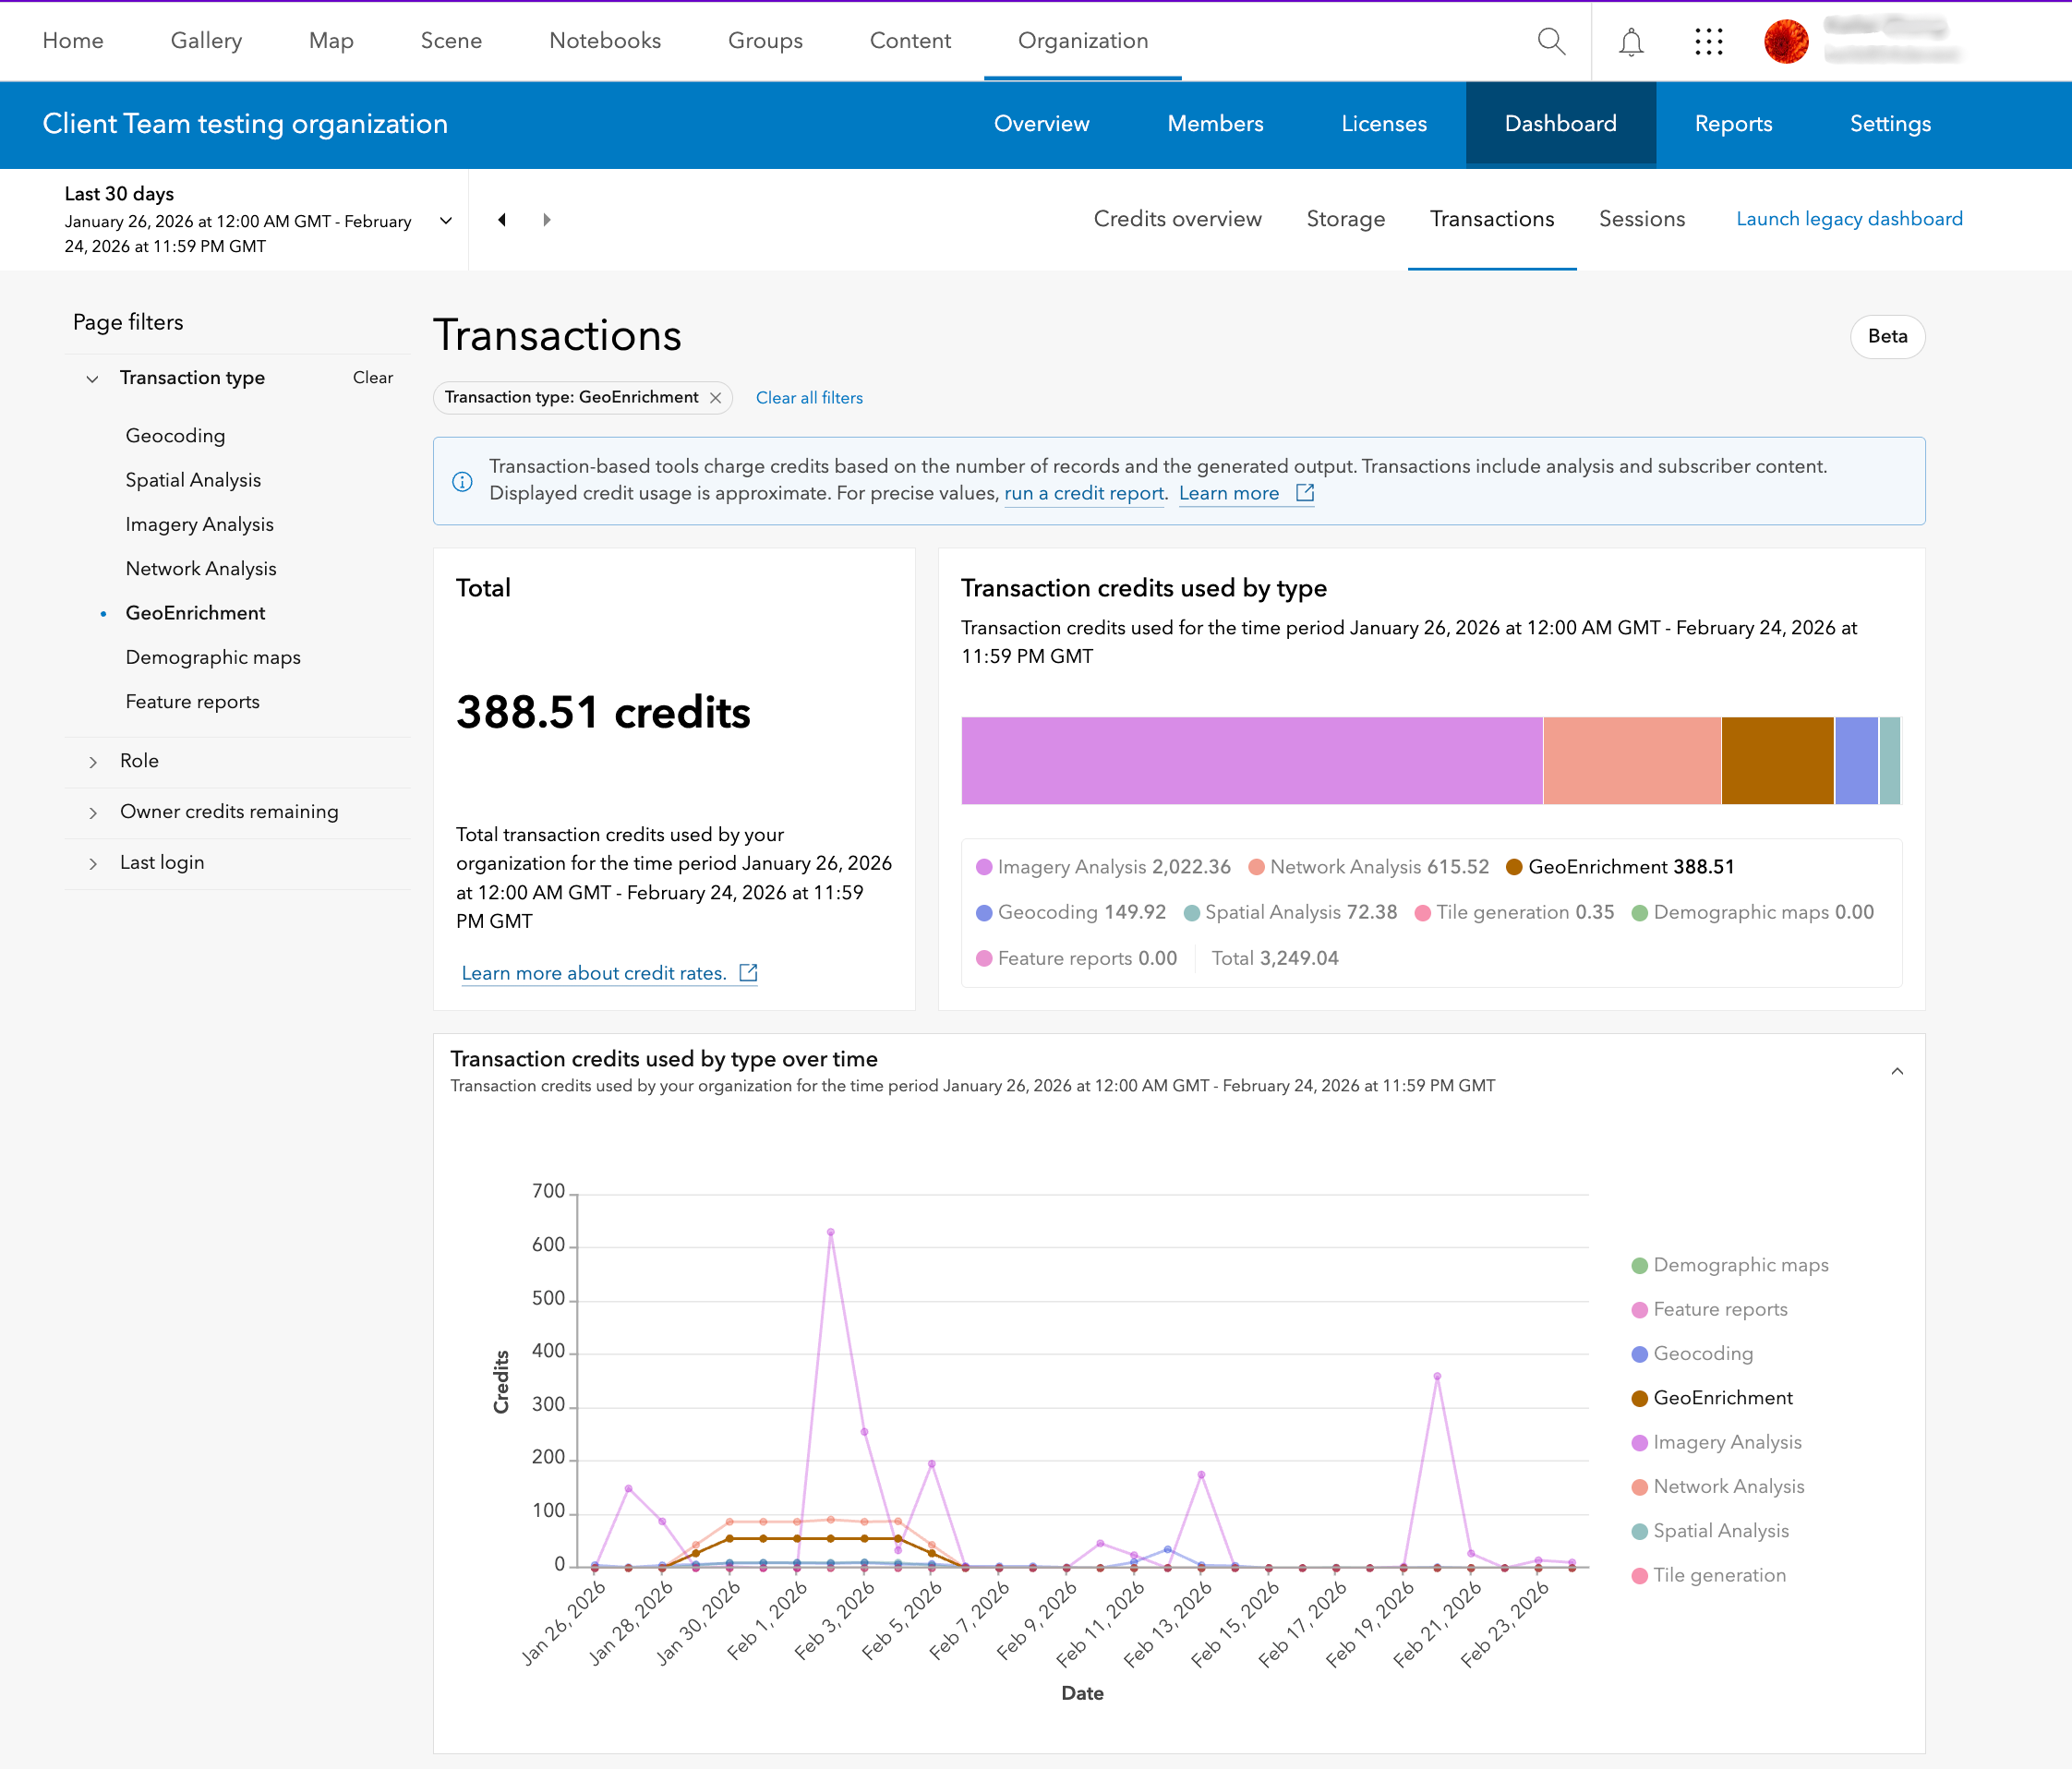Click Clear all filters link
The width and height of the screenshot is (2072, 1769).
(809, 398)
